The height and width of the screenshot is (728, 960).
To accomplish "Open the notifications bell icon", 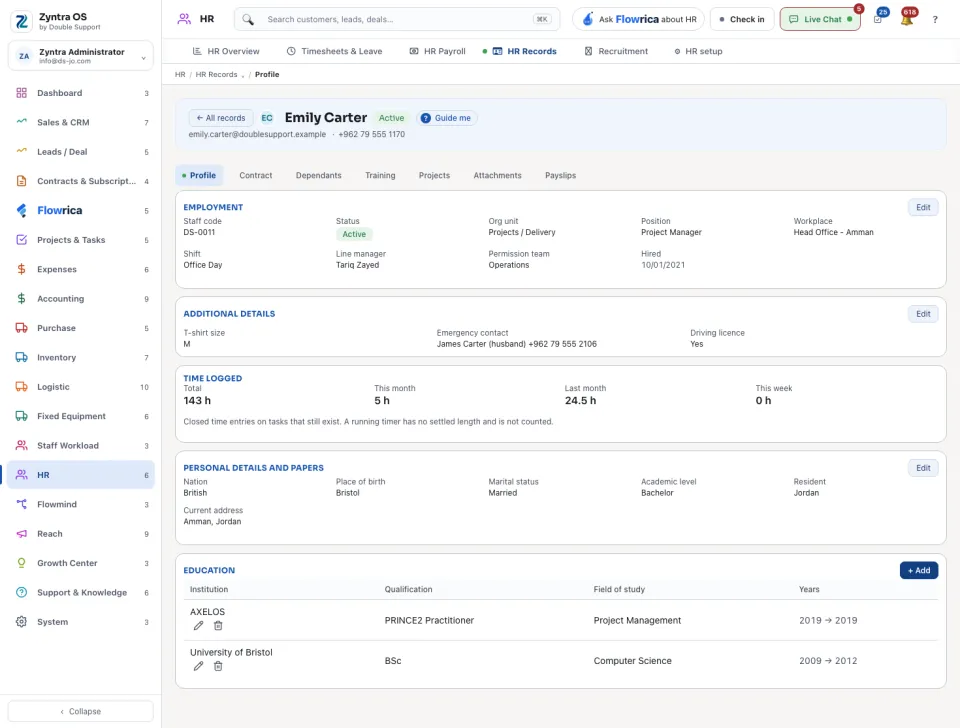I will click(907, 19).
